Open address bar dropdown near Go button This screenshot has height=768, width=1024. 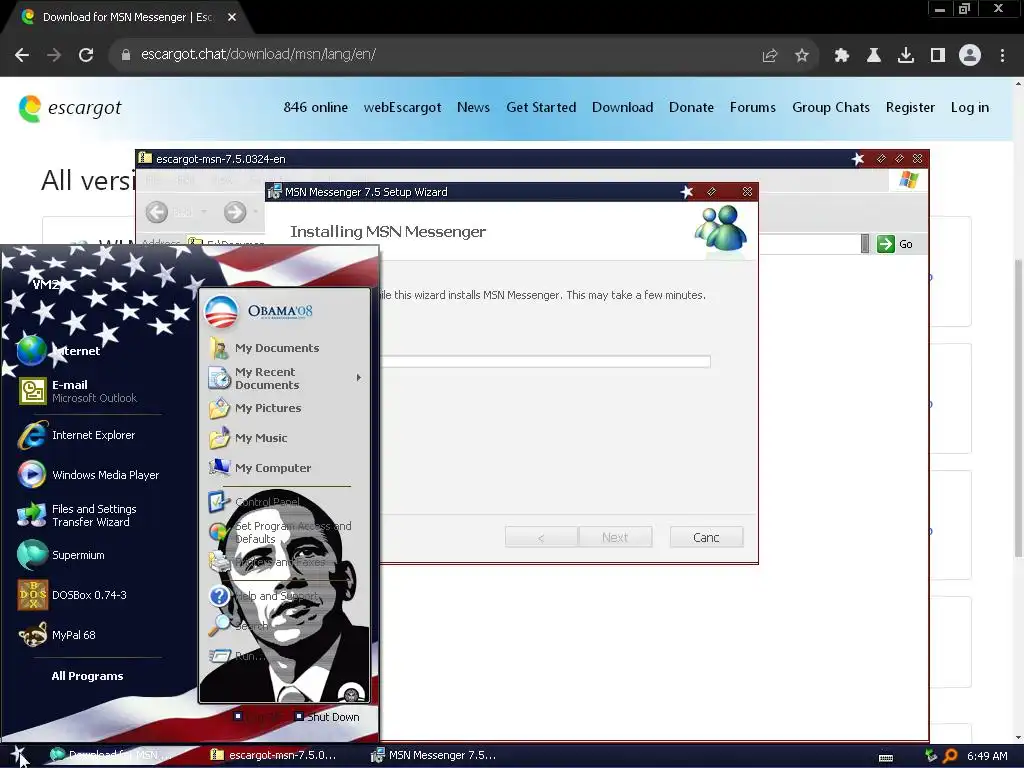click(x=865, y=244)
